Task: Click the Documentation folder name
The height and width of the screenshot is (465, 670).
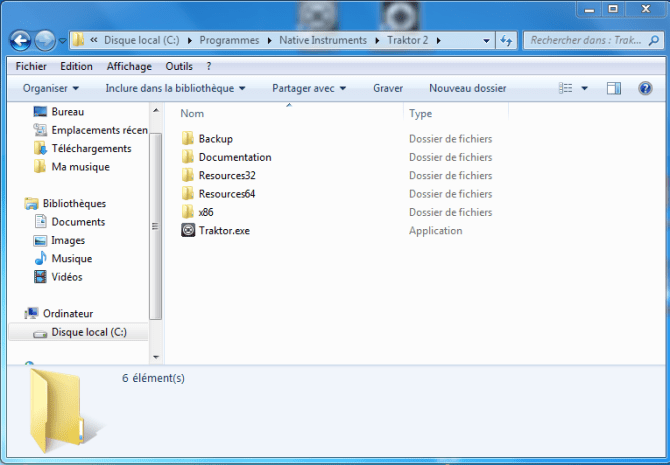Action: click(x=235, y=157)
